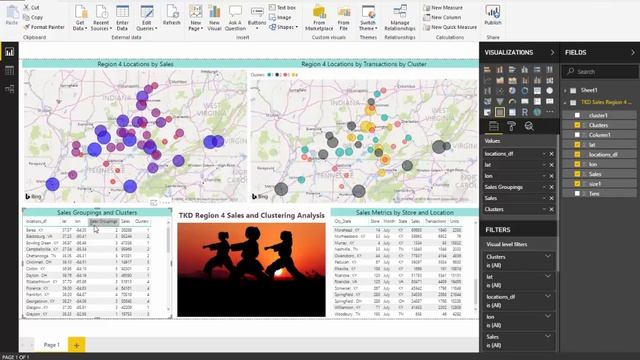Insert a Text box
Screen dimensions: 640x360
[x=282, y=8]
